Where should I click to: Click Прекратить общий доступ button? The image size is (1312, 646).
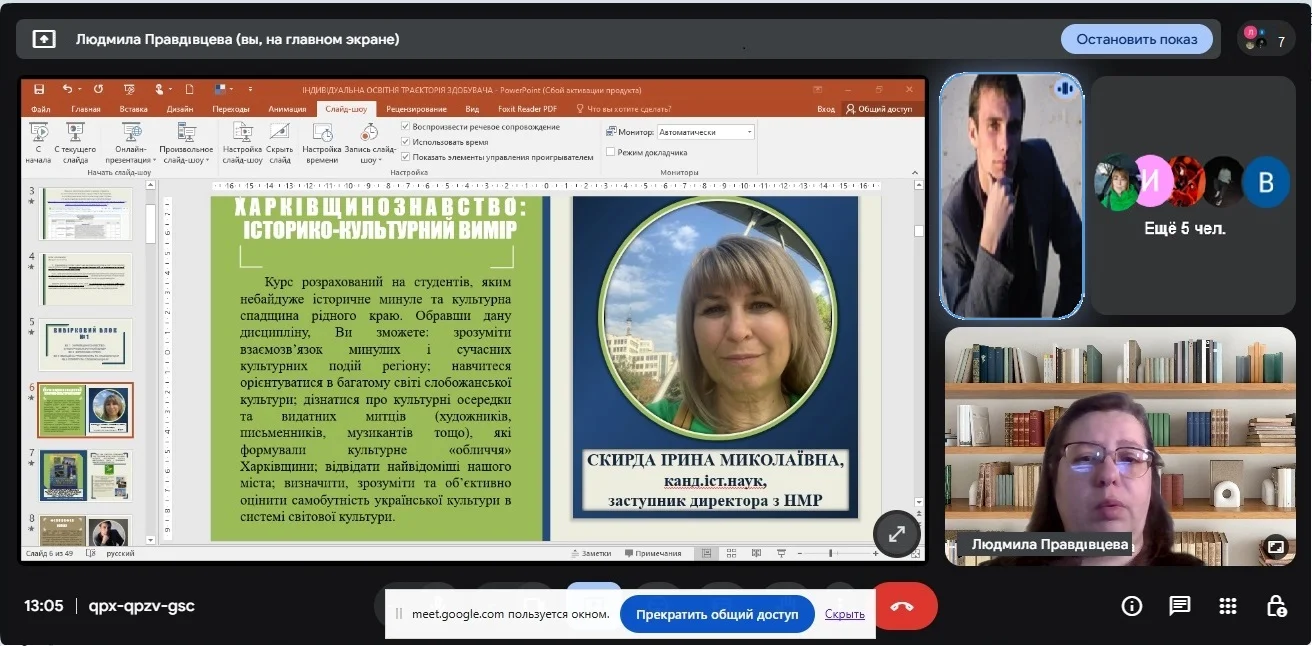717,614
